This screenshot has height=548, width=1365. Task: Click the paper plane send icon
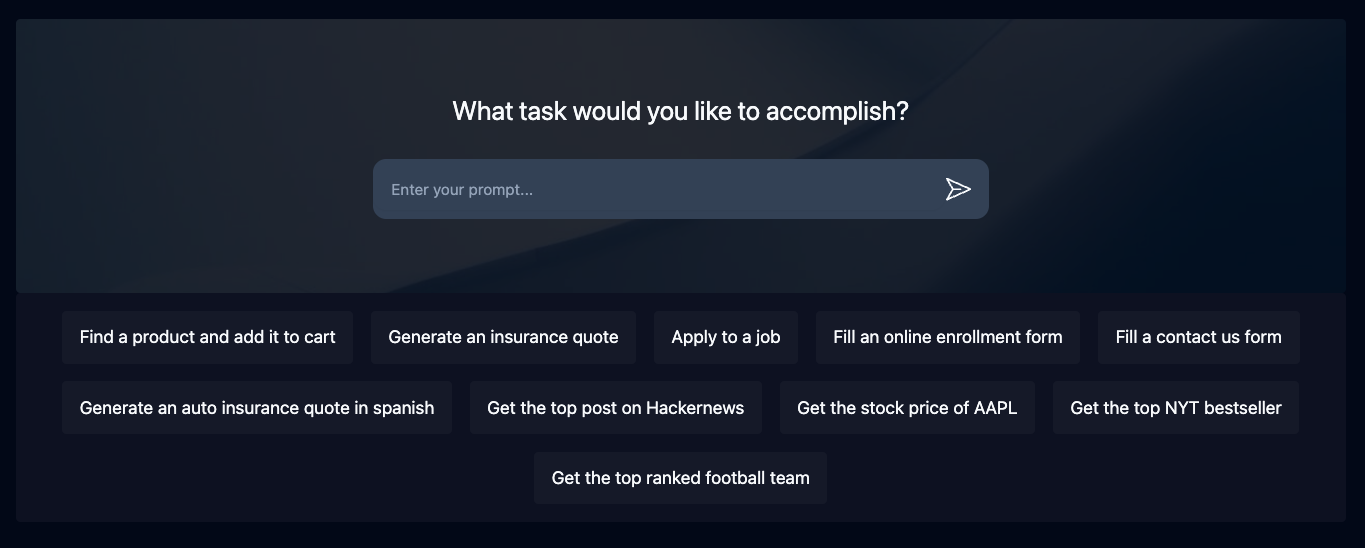958,189
